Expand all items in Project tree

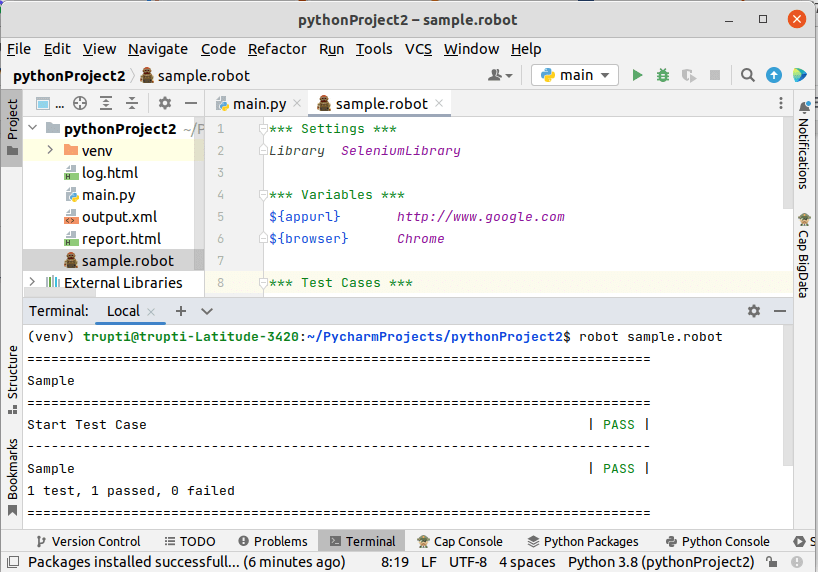click(106, 103)
